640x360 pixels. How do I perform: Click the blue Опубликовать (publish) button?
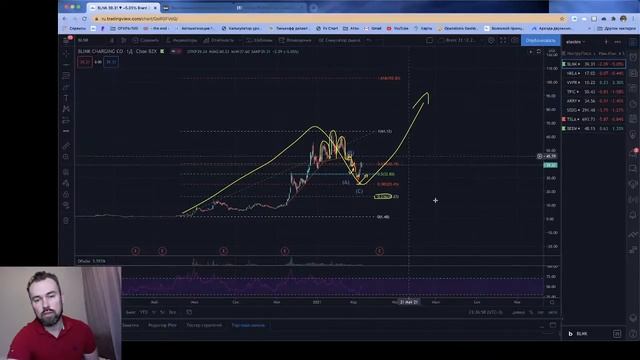pyautogui.click(x=540, y=40)
